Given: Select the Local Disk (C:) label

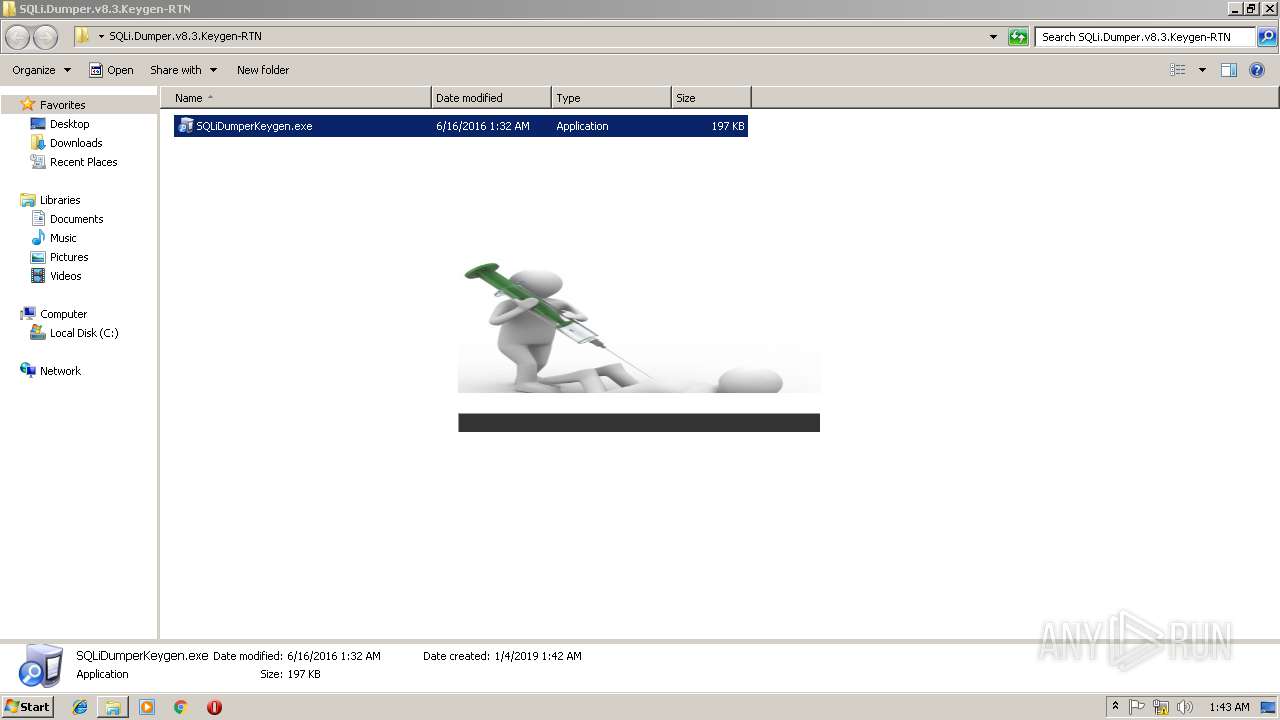Looking at the screenshot, I should (84, 333).
